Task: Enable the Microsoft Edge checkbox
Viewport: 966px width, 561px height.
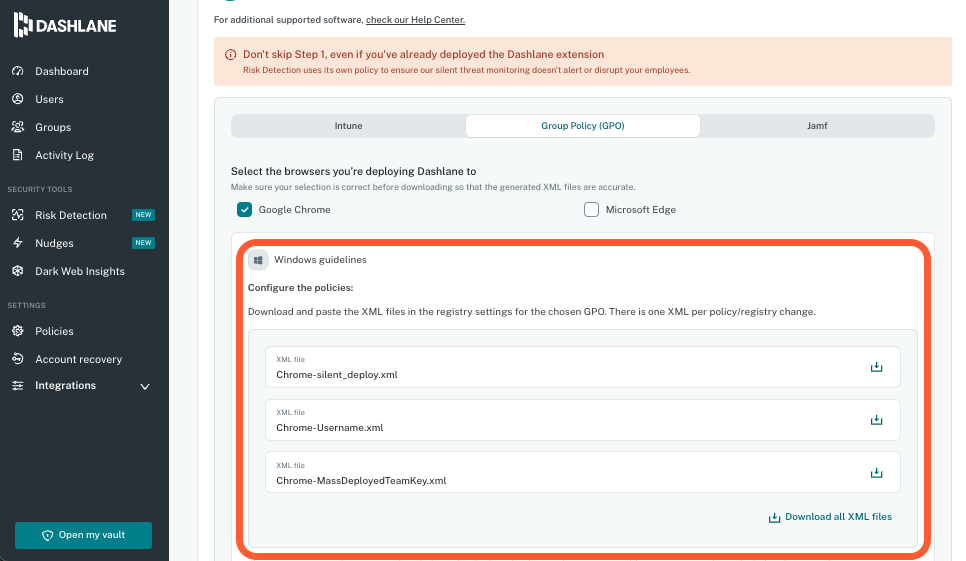Action: (591, 210)
